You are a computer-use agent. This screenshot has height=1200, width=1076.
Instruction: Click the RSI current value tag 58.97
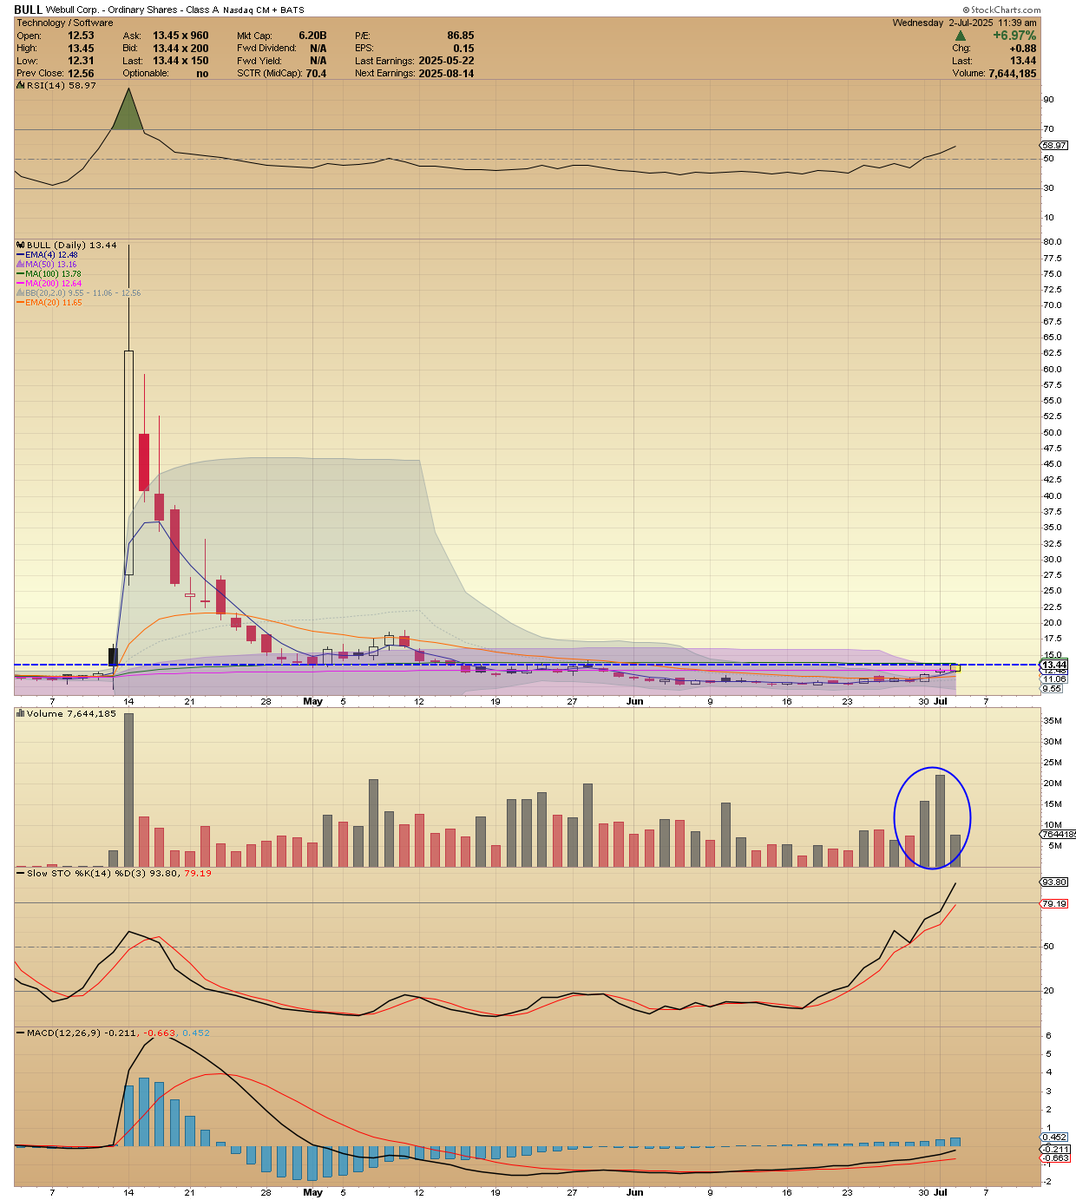click(1055, 146)
